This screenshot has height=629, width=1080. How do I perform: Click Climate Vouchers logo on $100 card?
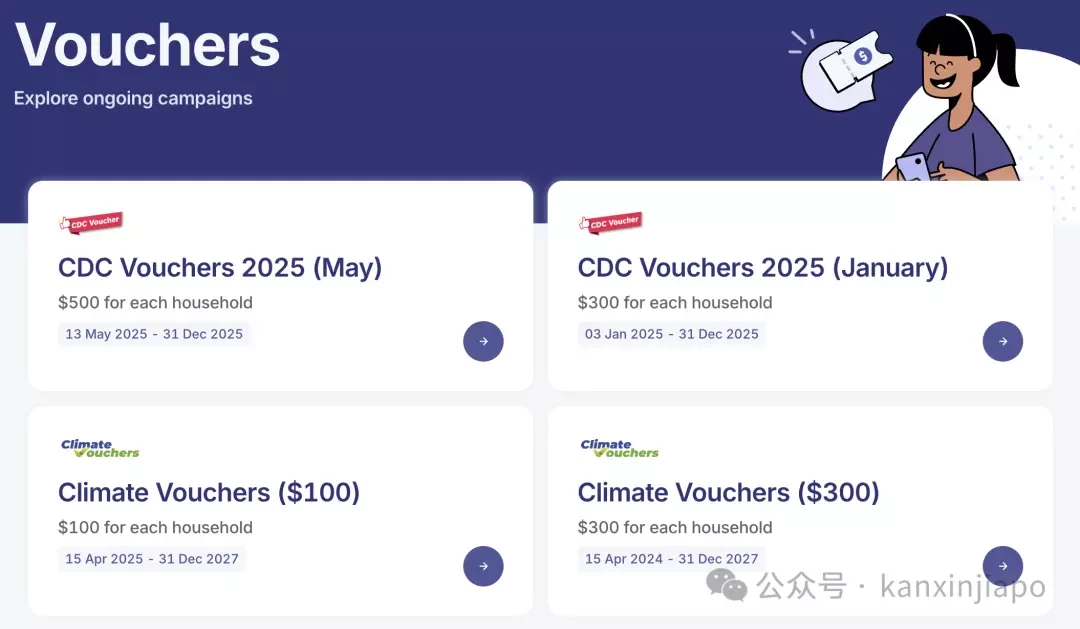coord(100,448)
